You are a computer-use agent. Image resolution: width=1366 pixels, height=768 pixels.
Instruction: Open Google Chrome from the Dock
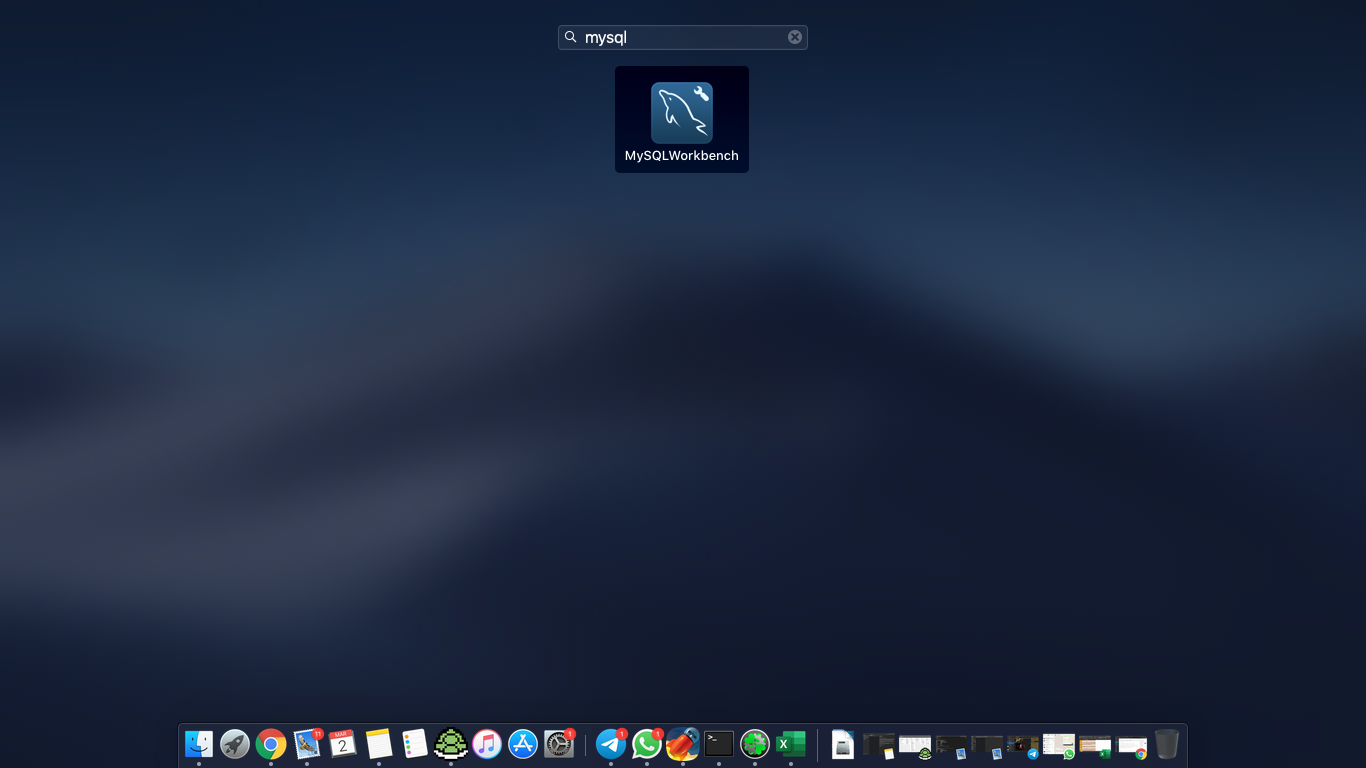click(271, 744)
